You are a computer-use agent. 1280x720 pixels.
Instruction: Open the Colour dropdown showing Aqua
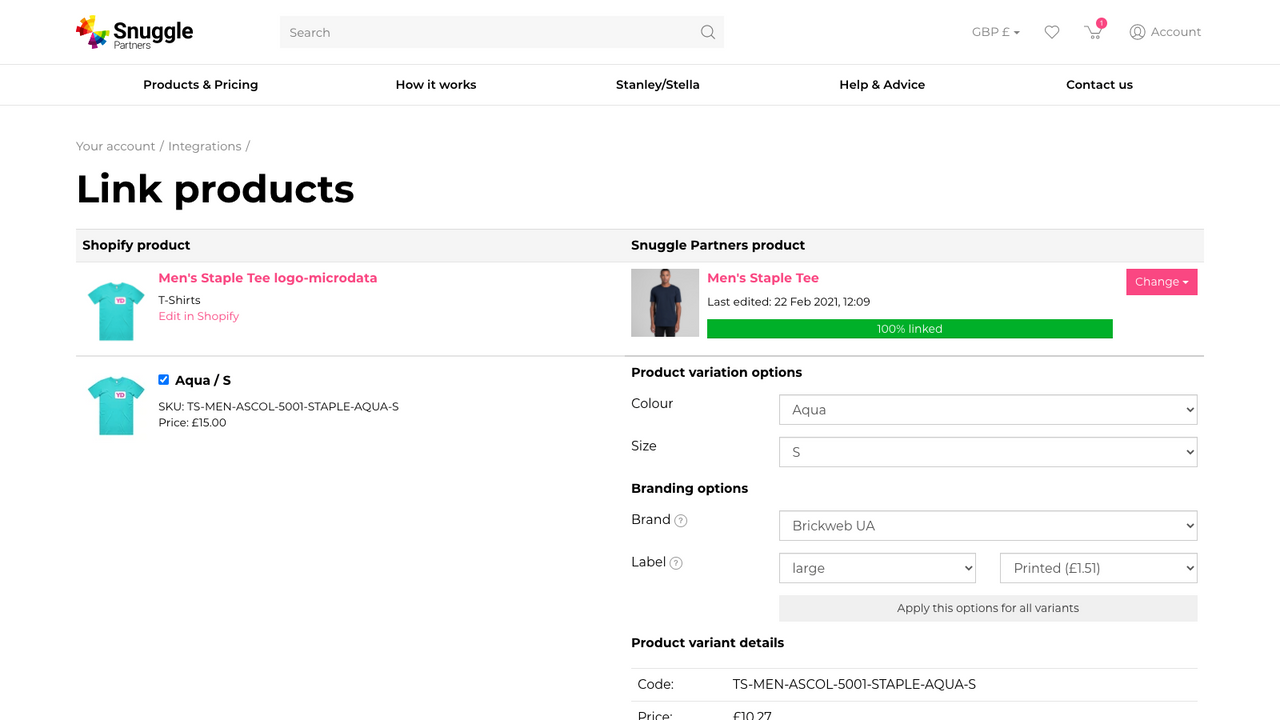click(987, 409)
